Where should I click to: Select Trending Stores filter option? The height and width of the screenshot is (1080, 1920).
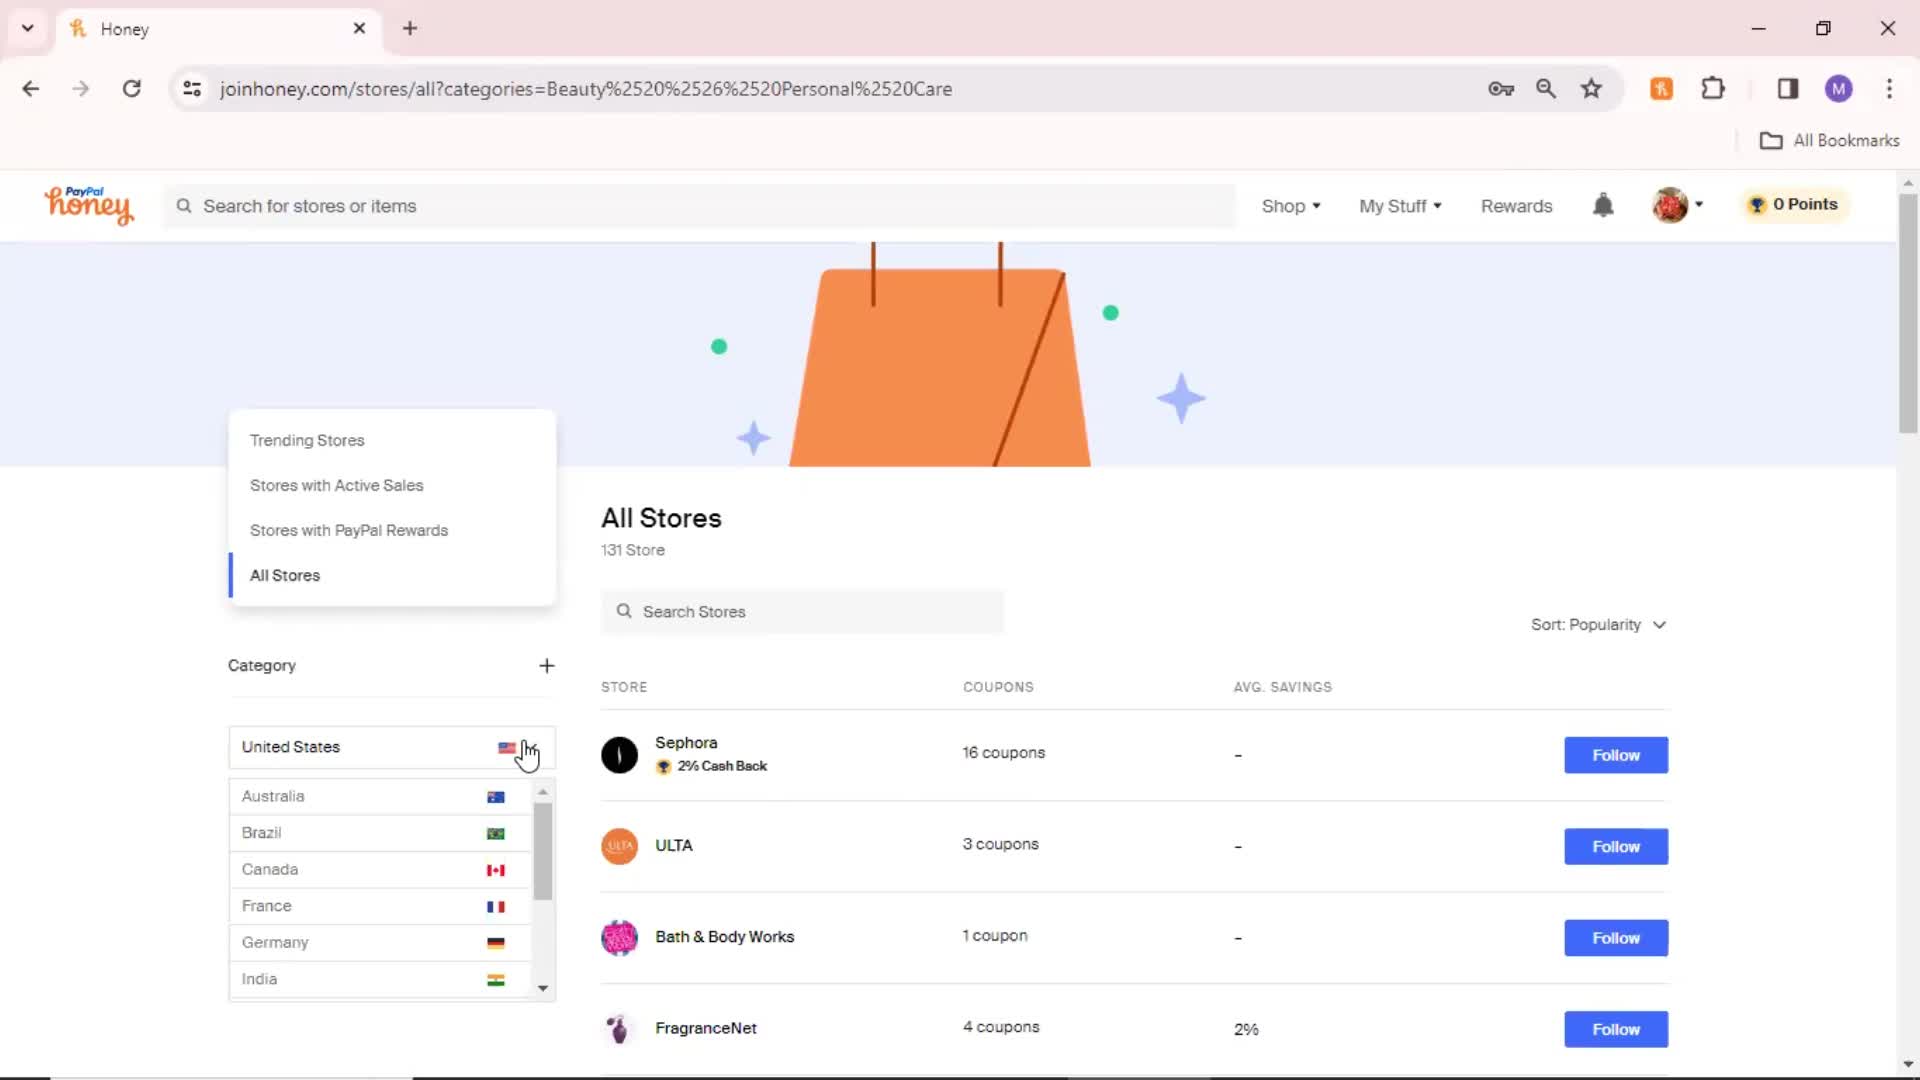[306, 439]
